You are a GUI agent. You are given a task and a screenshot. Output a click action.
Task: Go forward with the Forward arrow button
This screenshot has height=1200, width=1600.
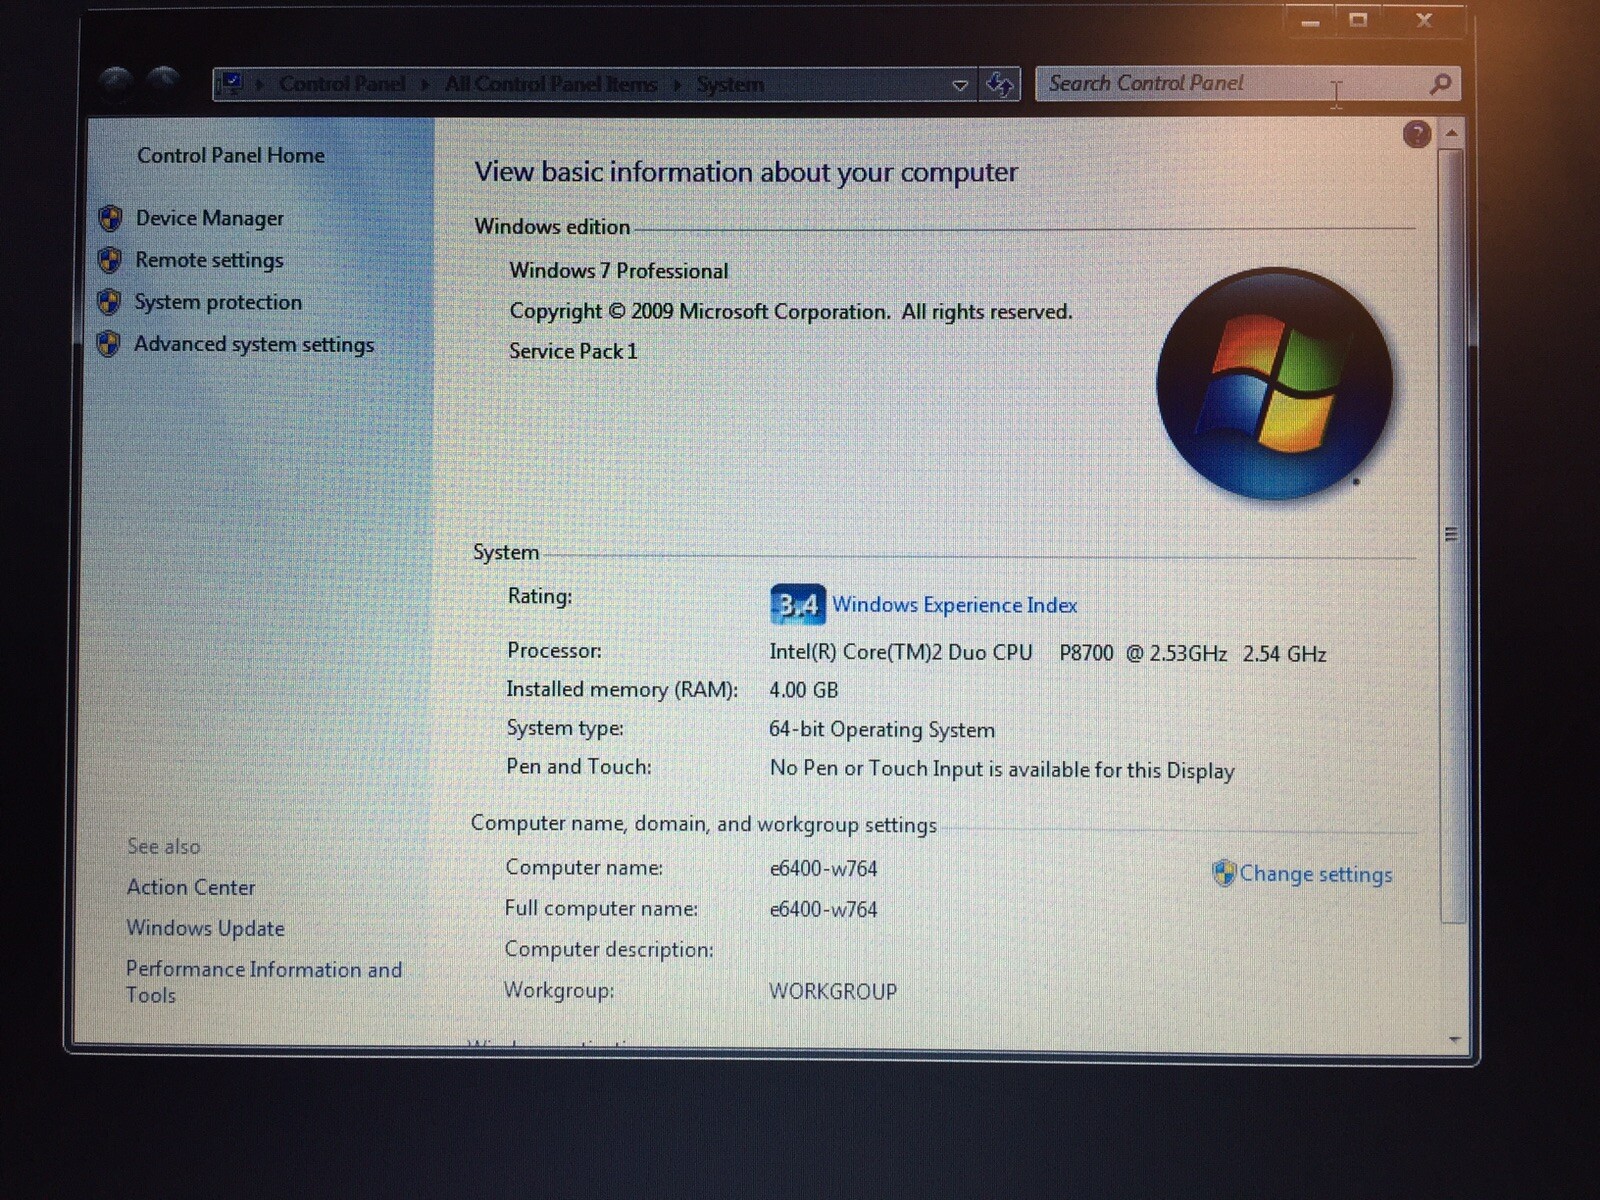coord(163,83)
